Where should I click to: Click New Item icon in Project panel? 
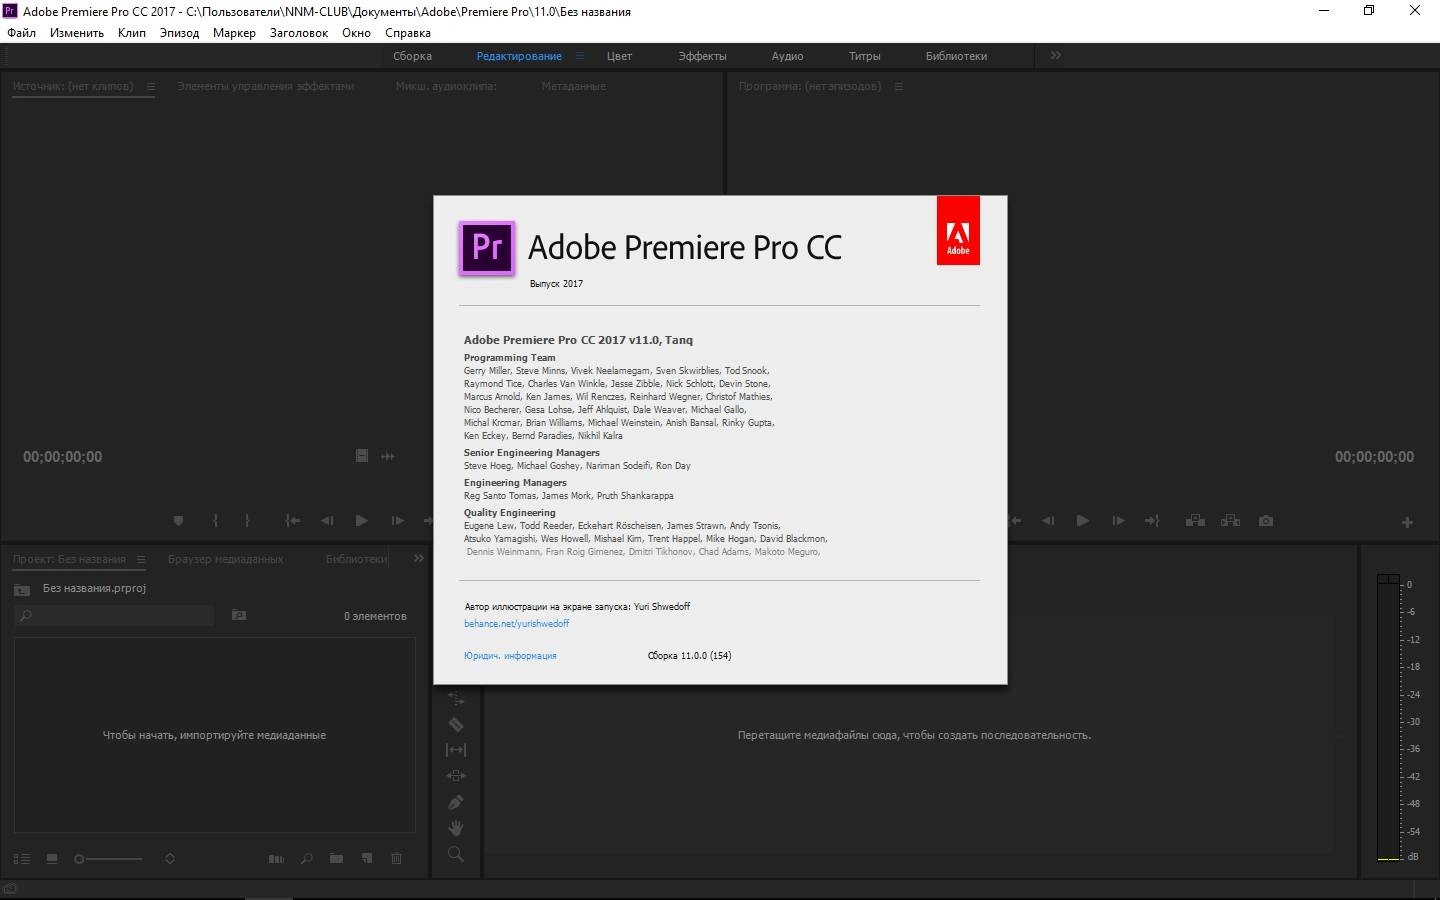pos(367,859)
